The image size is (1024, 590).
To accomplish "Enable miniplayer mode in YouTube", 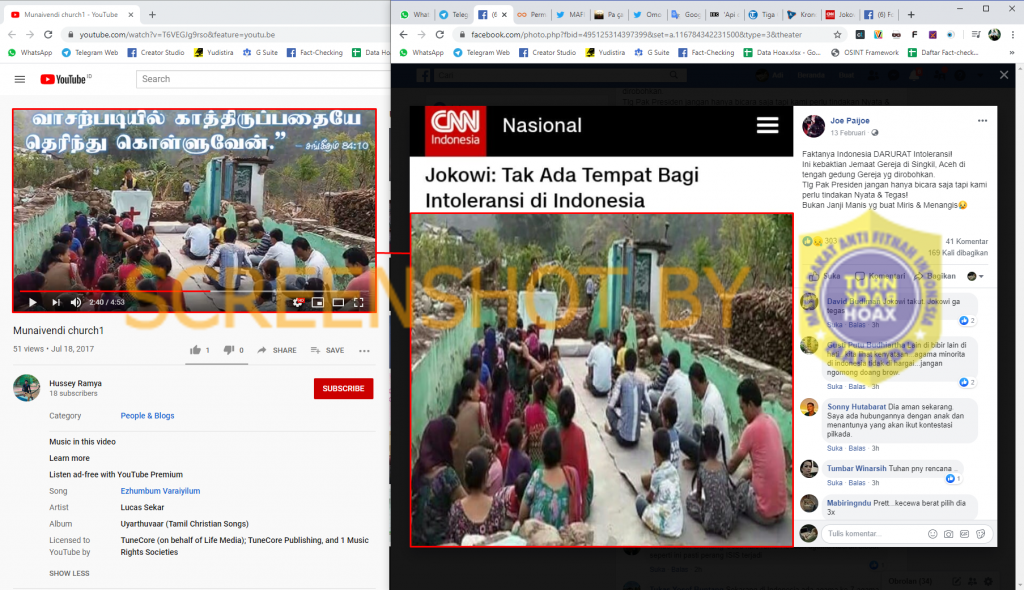I will click(x=317, y=302).
